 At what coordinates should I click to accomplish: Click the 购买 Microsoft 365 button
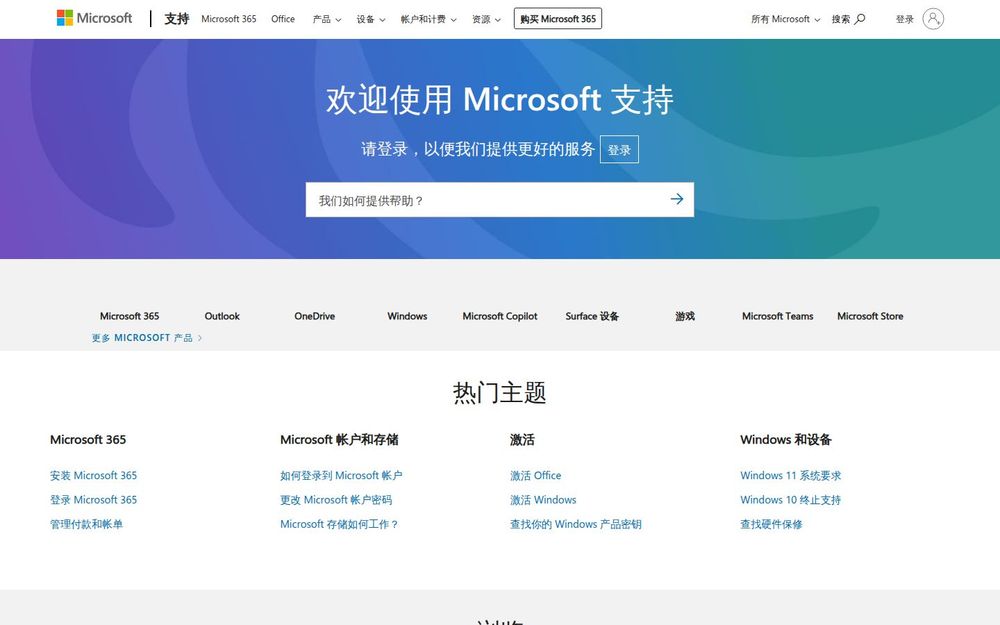(557, 18)
